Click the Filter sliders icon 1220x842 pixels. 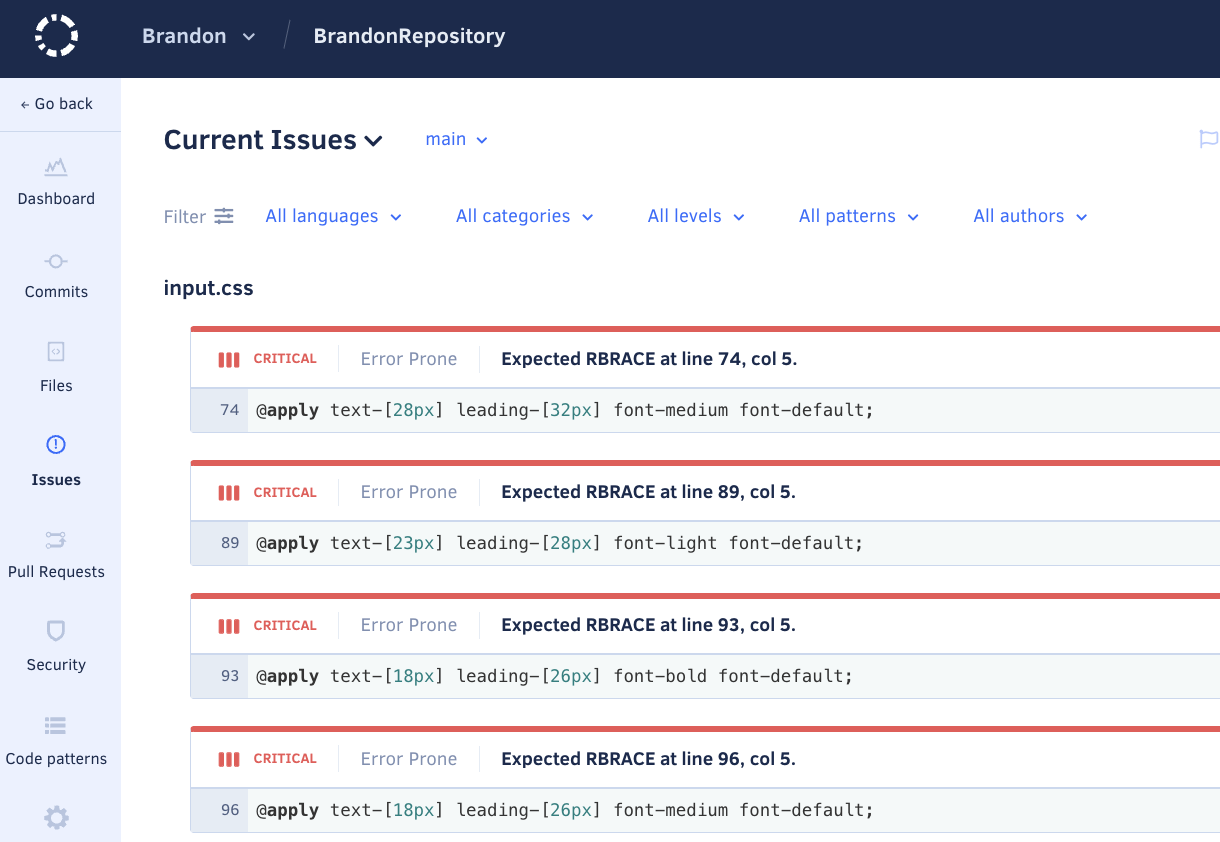click(x=224, y=215)
